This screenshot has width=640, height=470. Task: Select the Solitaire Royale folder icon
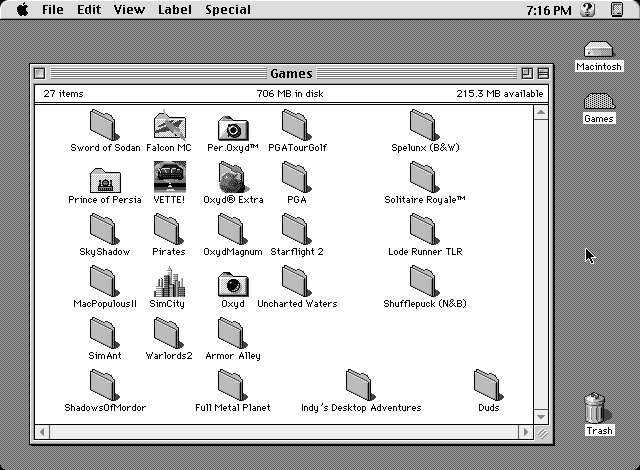[424, 177]
